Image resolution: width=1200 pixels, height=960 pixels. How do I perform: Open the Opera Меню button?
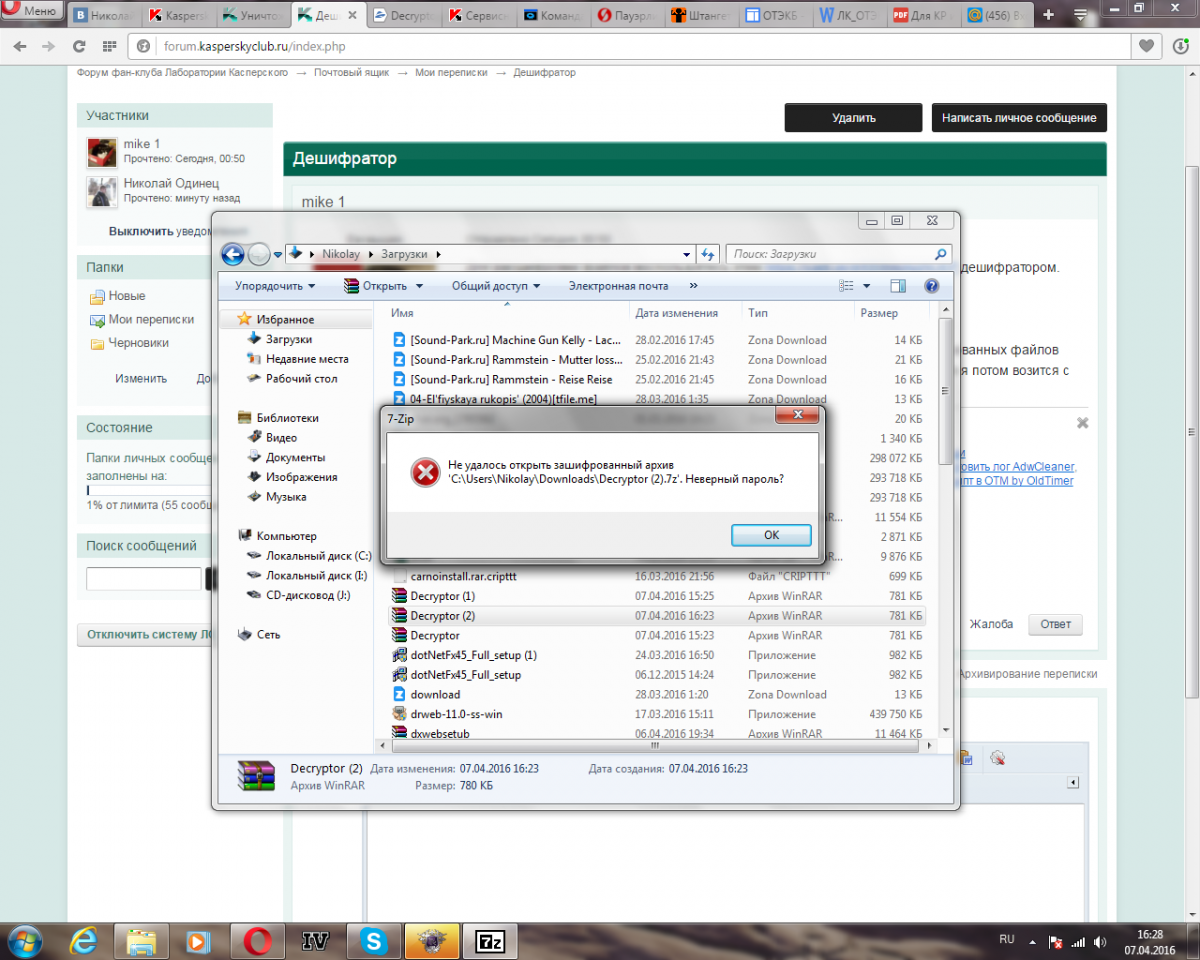[31, 12]
